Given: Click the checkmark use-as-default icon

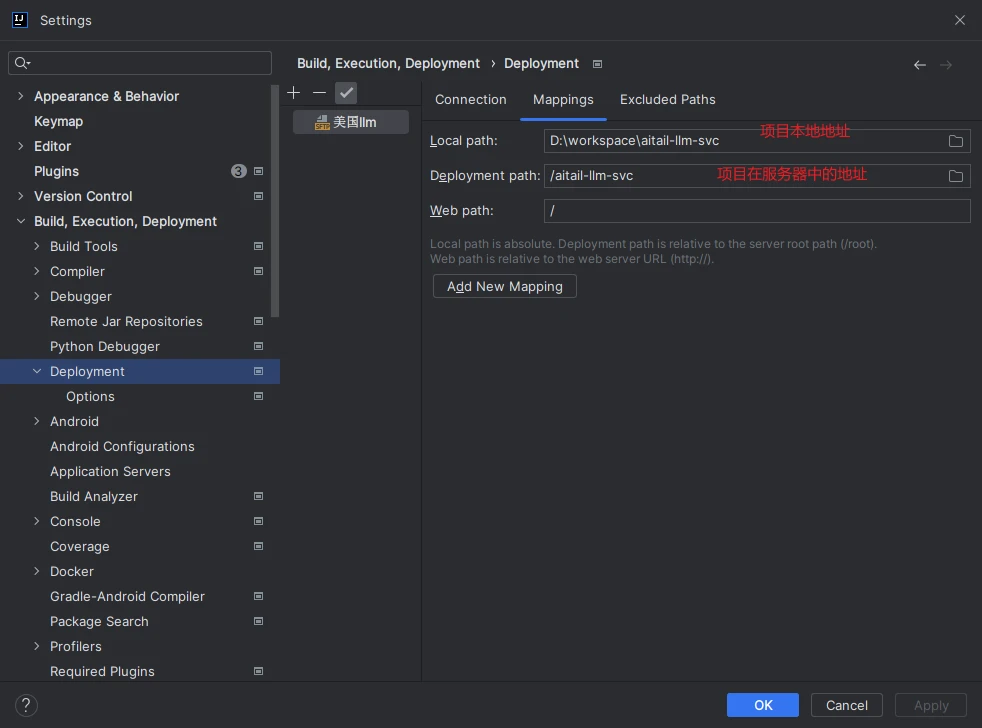Looking at the screenshot, I should pos(346,93).
